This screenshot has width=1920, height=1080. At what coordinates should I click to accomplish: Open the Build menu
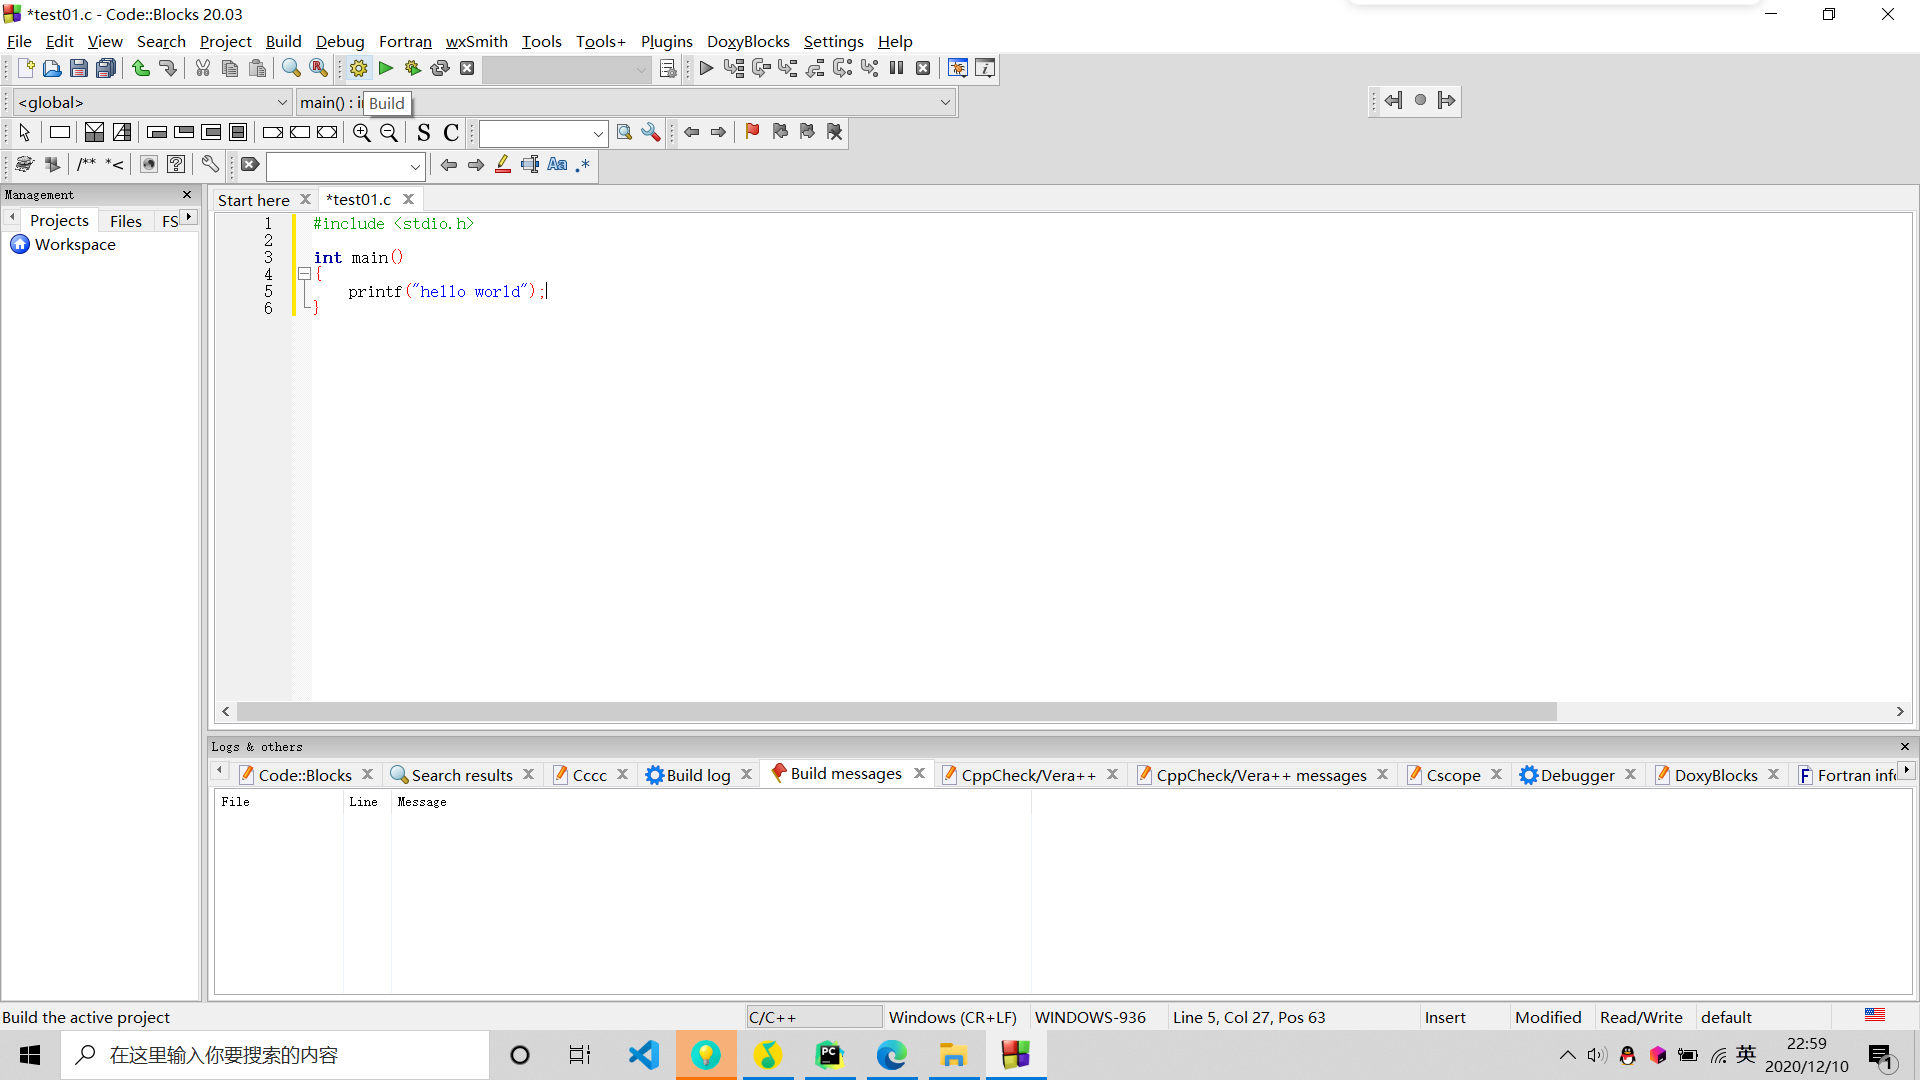click(x=283, y=41)
